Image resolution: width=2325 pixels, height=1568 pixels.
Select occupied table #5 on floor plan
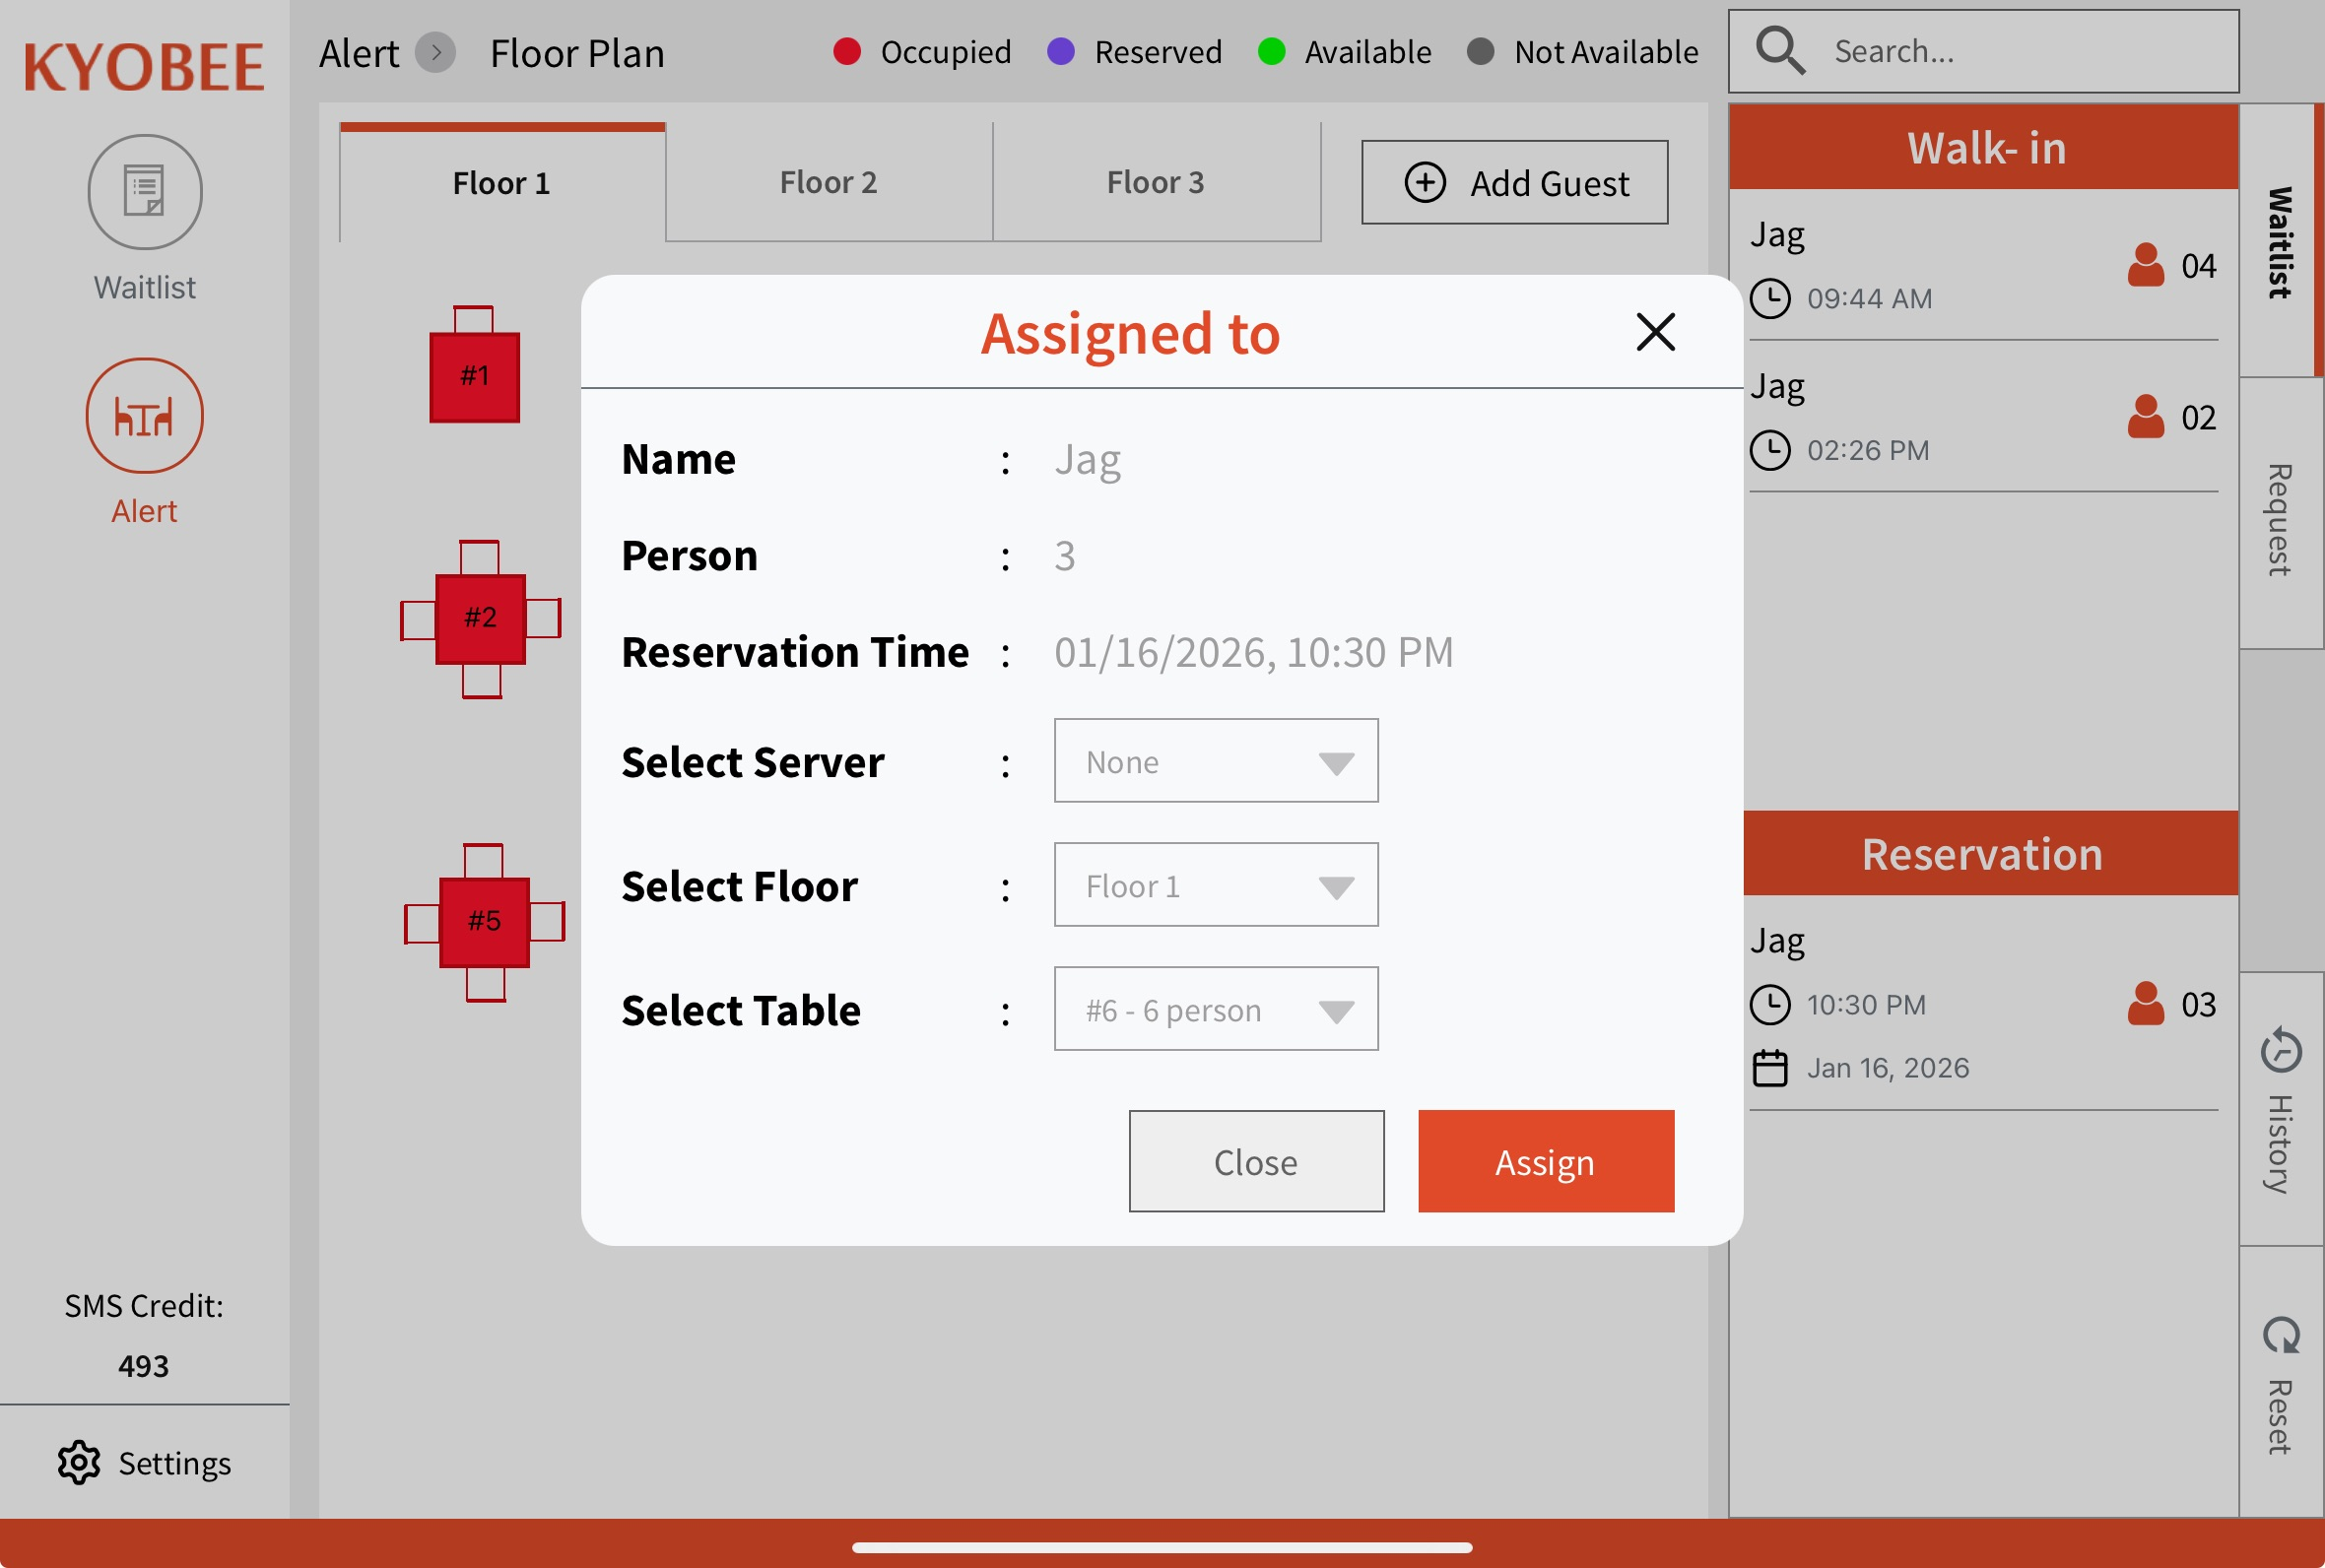484,921
